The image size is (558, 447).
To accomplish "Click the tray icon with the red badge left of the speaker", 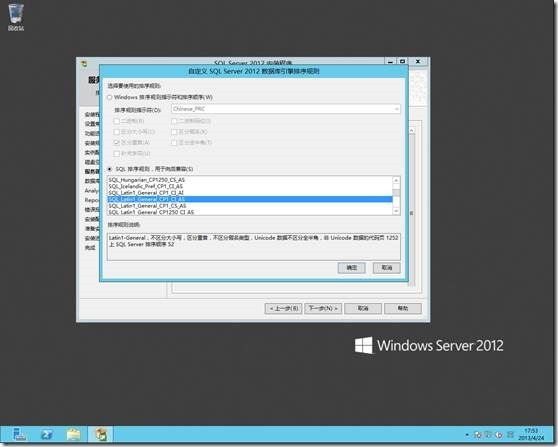I will coord(499,435).
